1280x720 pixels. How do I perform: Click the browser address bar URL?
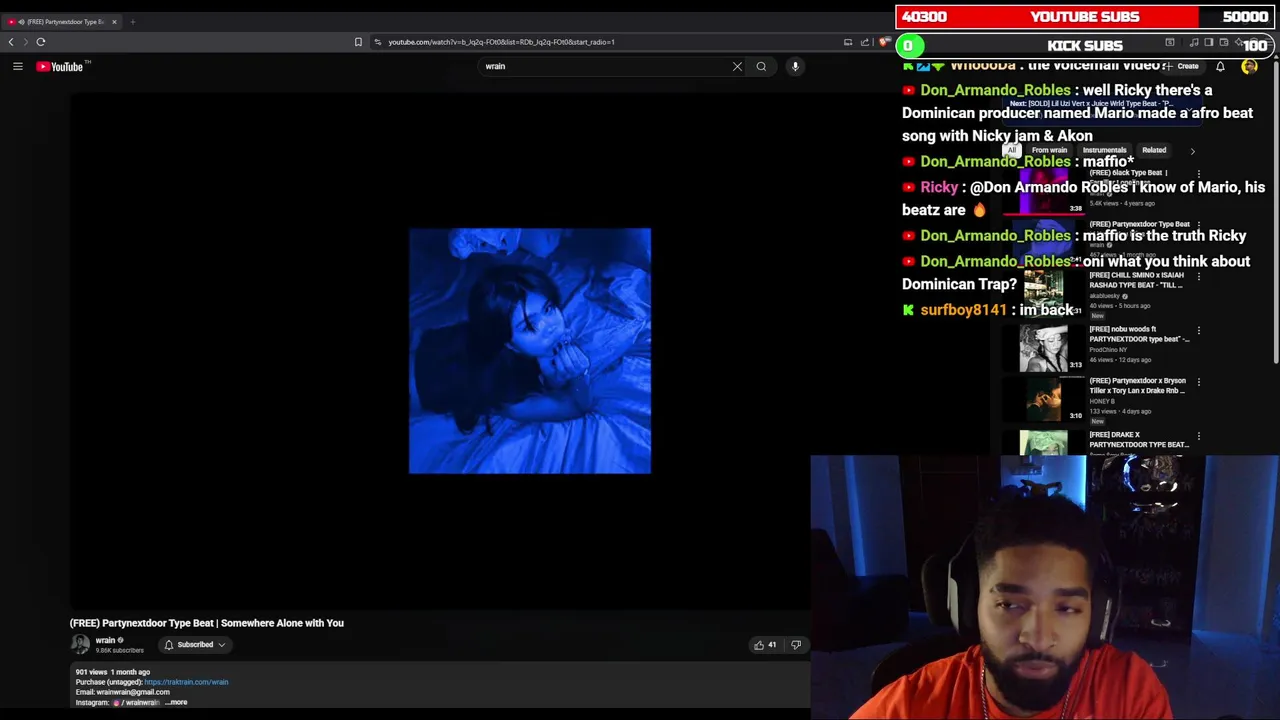(501, 42)
